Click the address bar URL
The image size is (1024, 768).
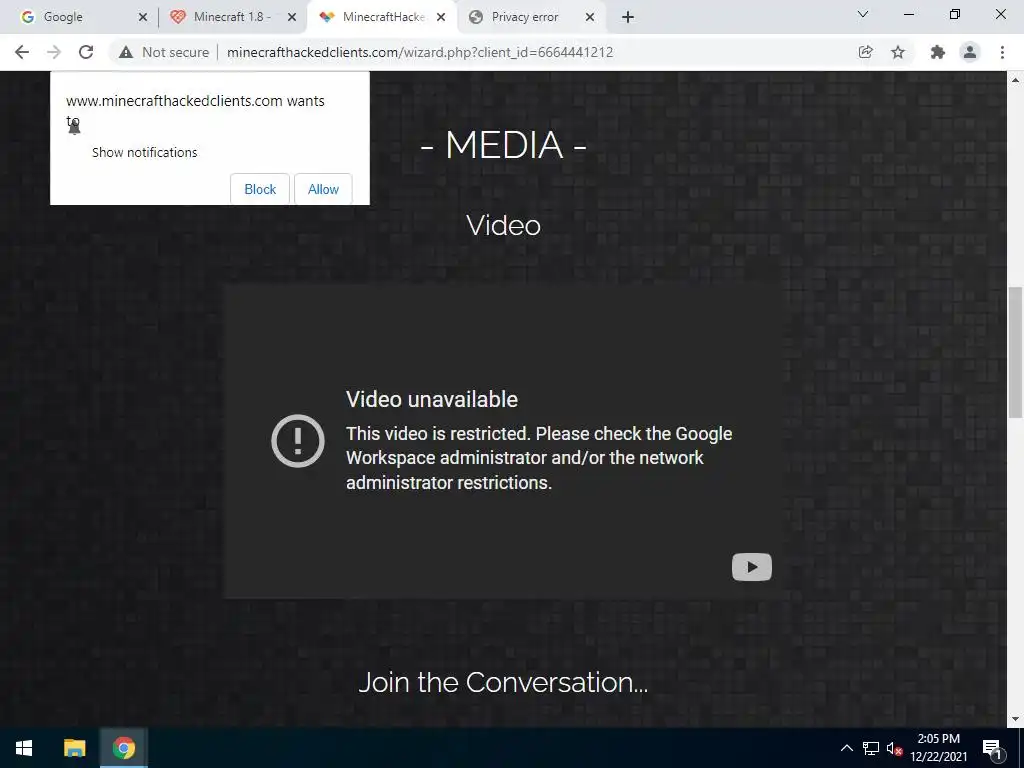click(420, 52)
